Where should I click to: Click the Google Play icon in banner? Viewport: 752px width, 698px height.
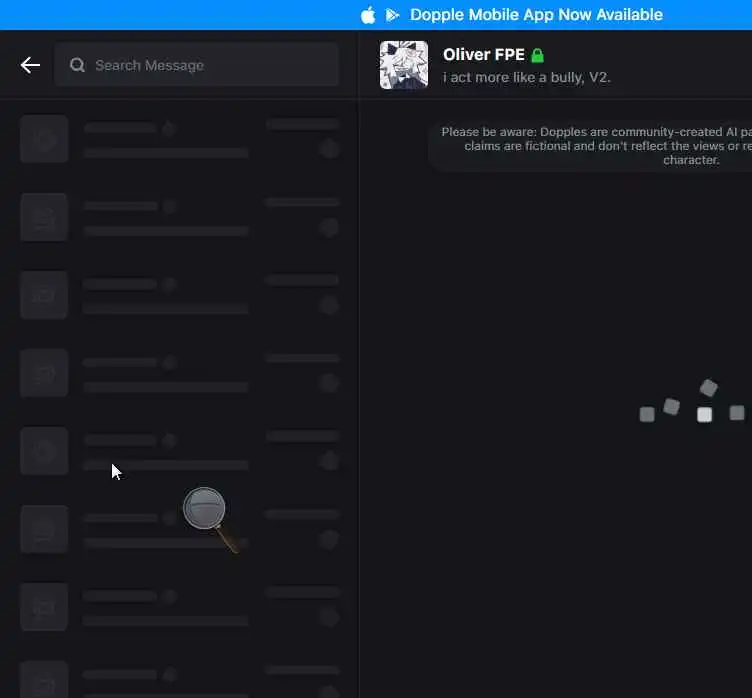[392, 15]
